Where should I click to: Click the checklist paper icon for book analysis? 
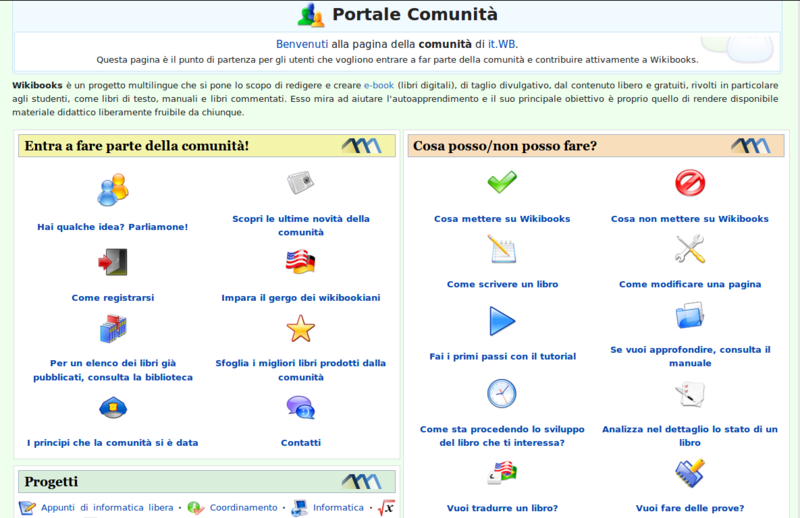point(690,394)
